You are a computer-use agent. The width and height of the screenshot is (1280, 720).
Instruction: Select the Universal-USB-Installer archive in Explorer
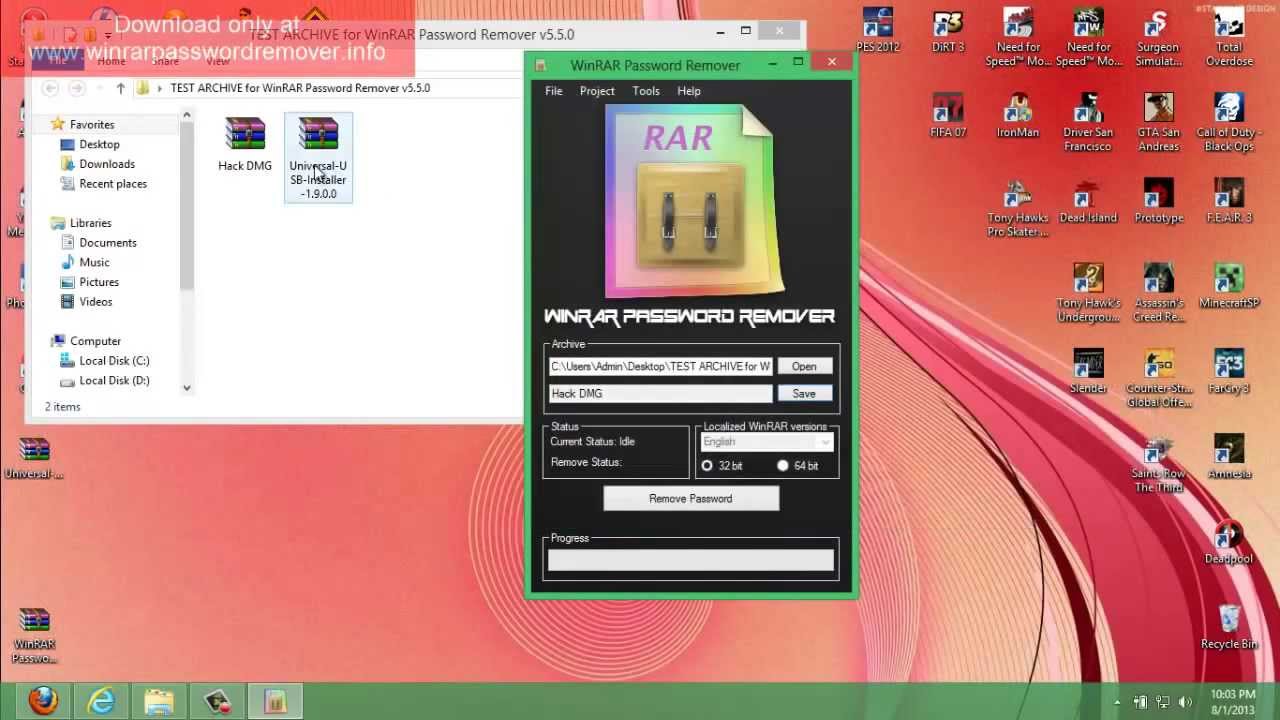click(x=318, y=158)
